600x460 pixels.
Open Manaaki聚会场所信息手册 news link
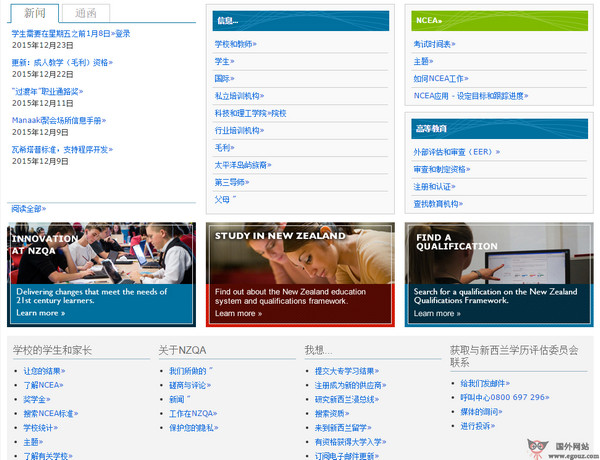[59, 121]
